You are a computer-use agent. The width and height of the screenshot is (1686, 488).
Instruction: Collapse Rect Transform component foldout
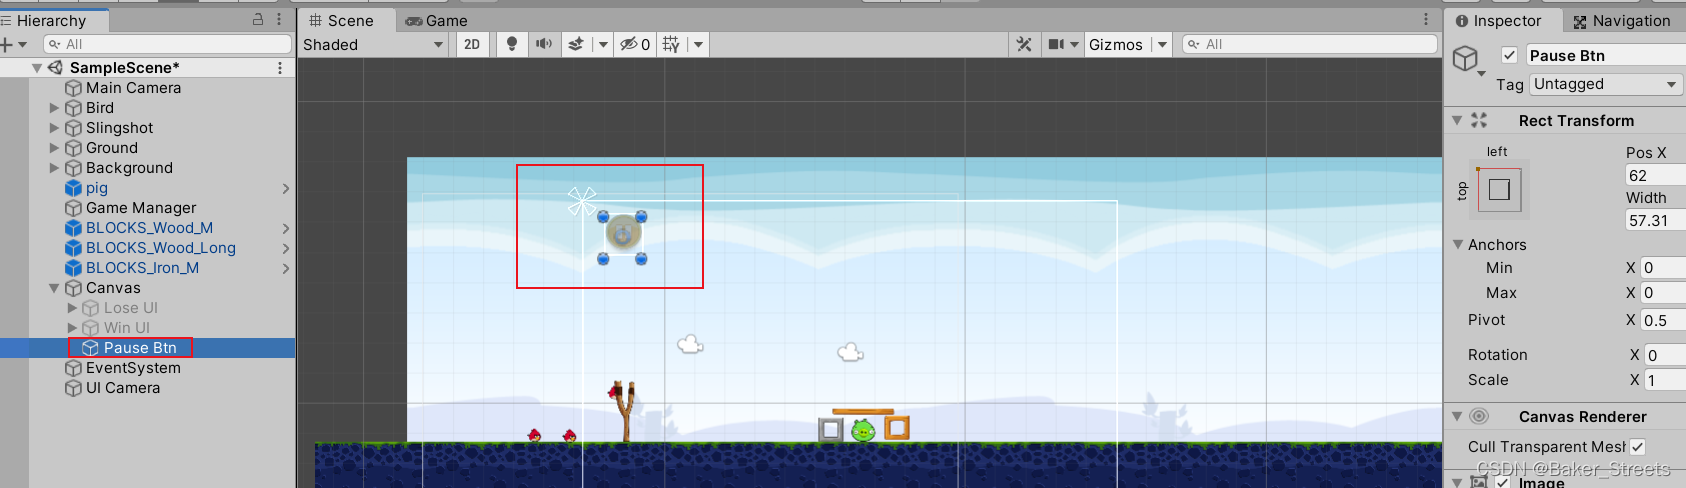pos(1458,120)
